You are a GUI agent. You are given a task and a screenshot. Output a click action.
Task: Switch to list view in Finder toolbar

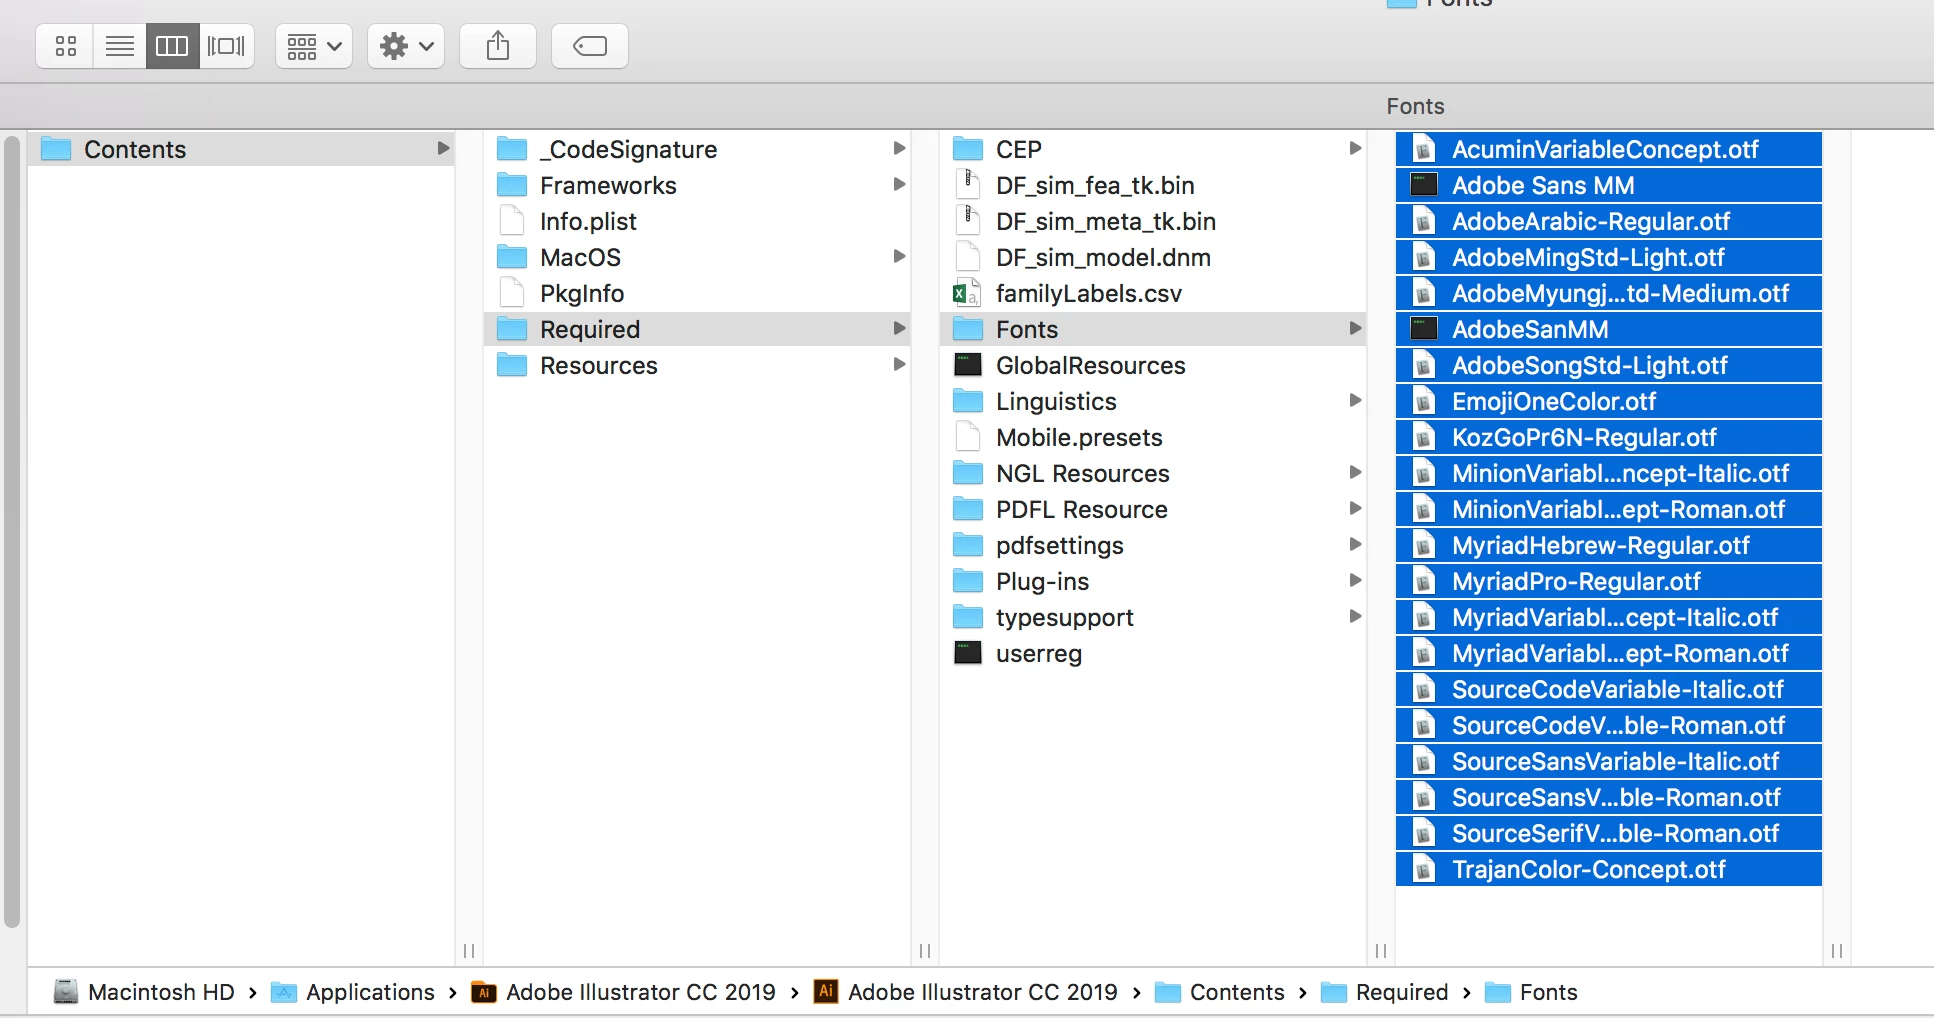coord(120,46)
